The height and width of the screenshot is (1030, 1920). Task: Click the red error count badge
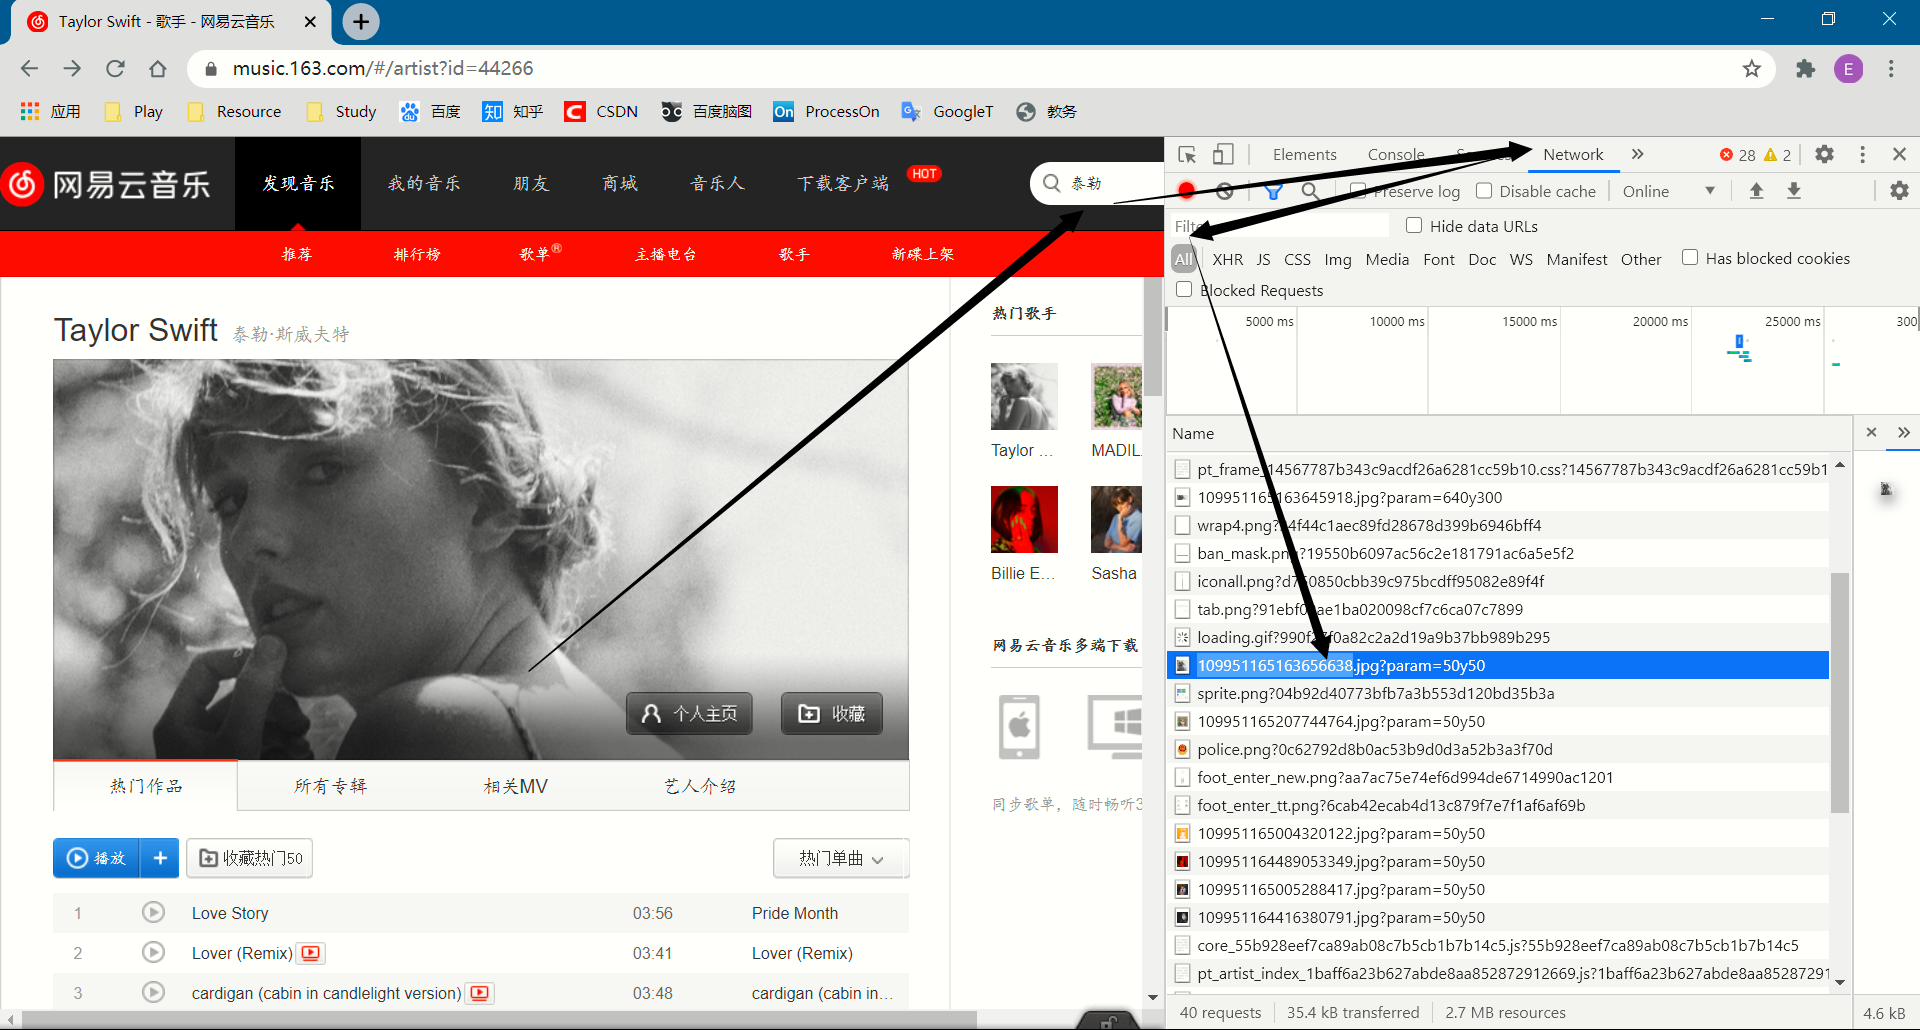(1737, 155)
